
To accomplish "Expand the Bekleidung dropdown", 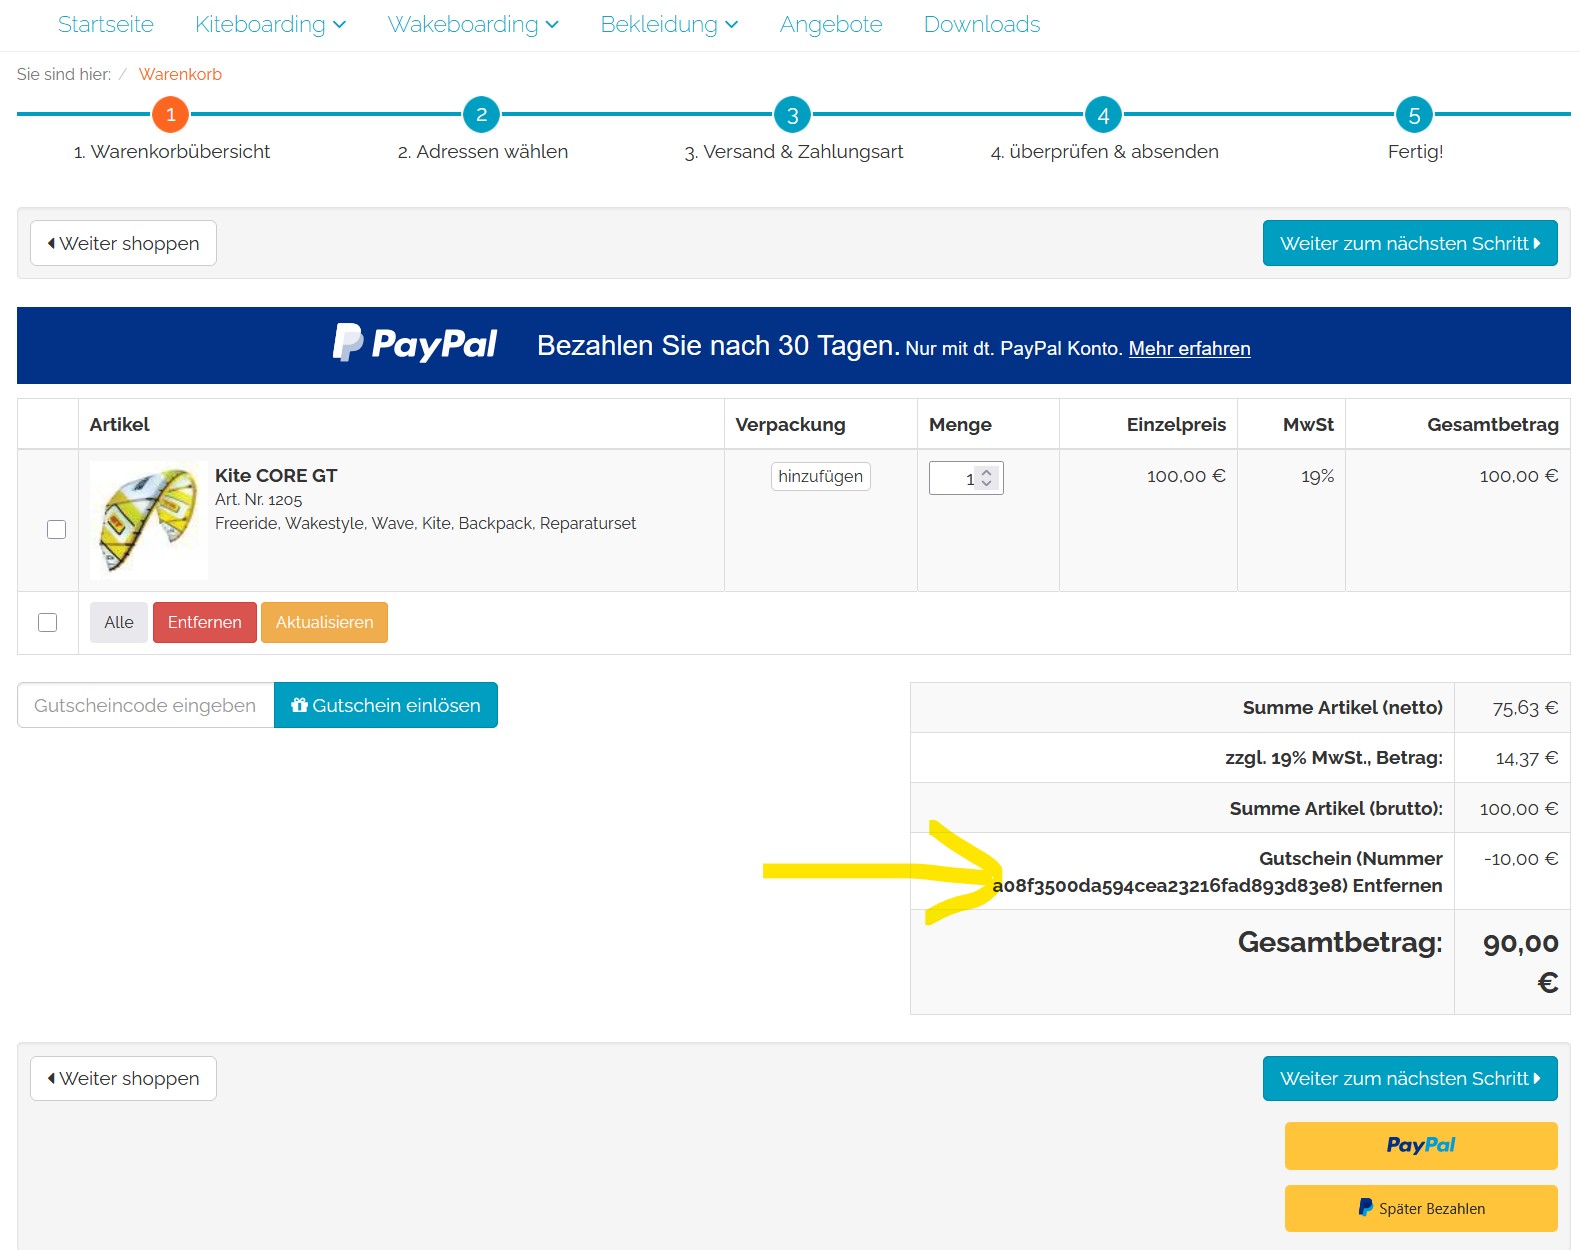I will click(668, 24).
